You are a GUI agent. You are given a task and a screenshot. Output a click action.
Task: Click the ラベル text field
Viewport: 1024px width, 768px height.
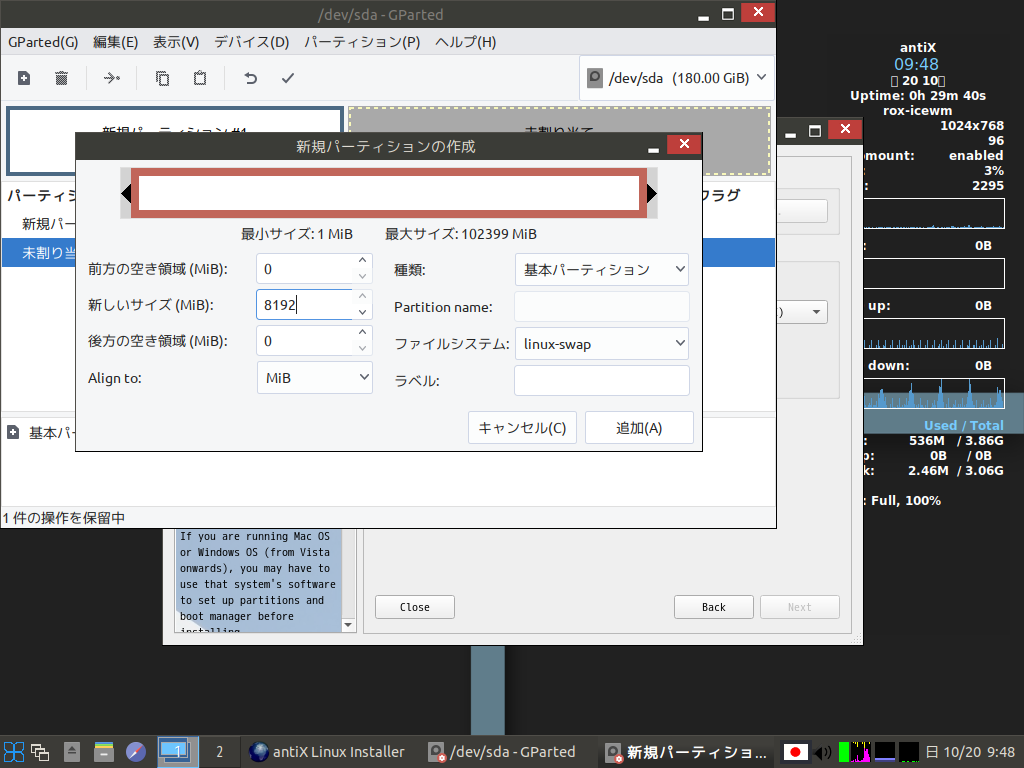(x=601, y=381)
